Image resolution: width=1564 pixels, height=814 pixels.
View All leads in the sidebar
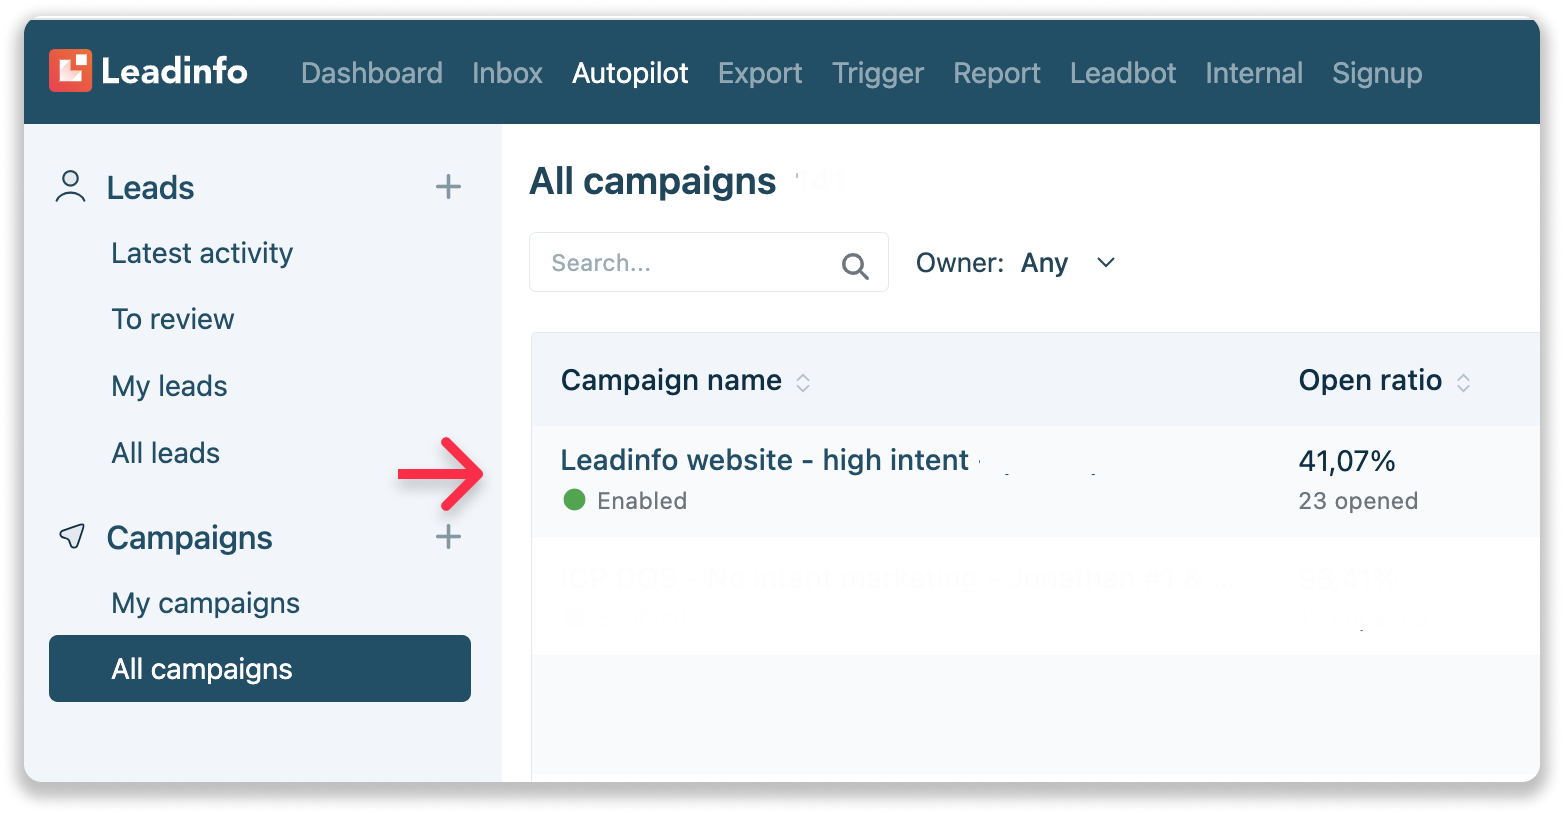[165, 452]
